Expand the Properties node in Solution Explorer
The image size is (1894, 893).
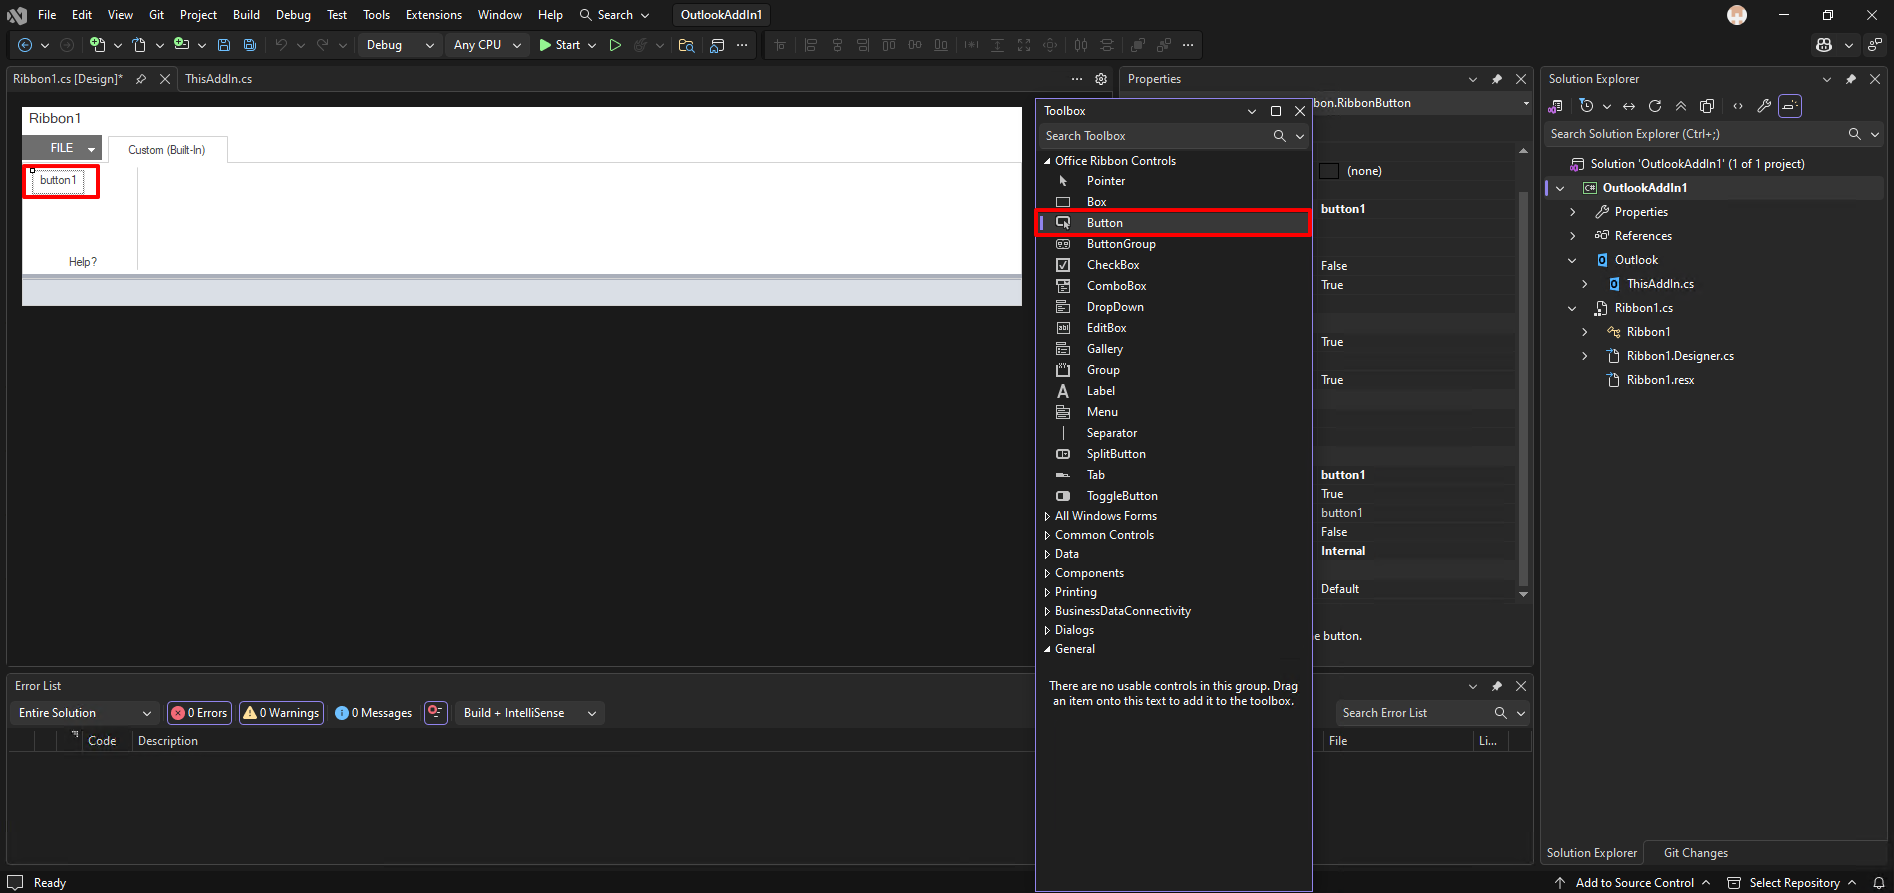(x=1573, y=212)
